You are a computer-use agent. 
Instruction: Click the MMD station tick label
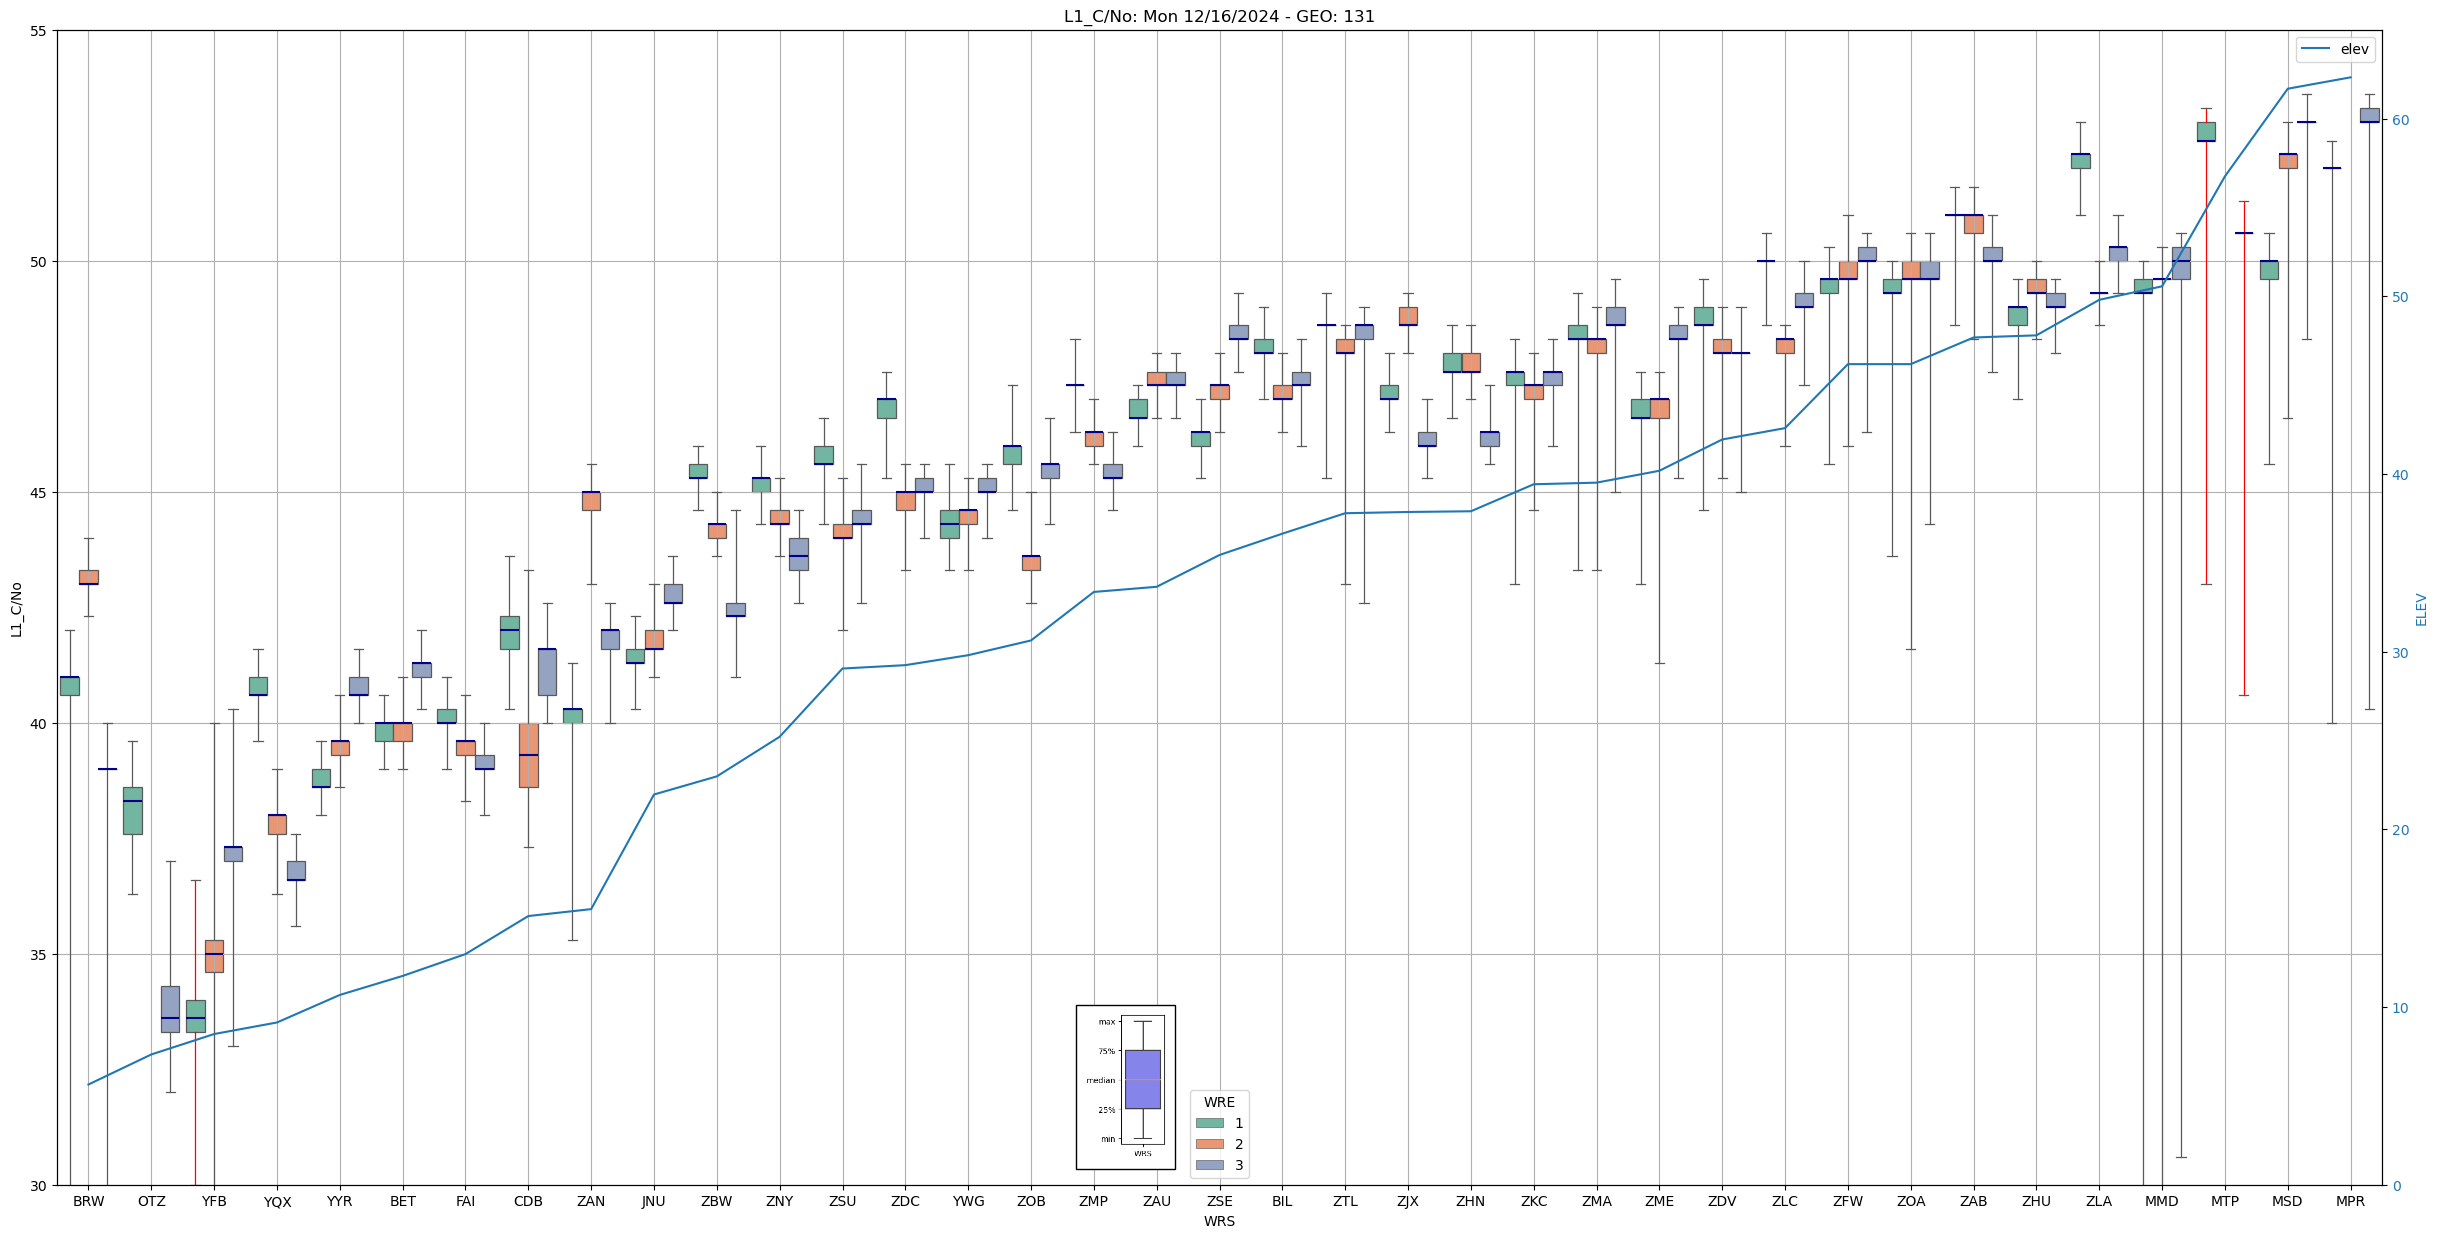pos(2161,1202)
